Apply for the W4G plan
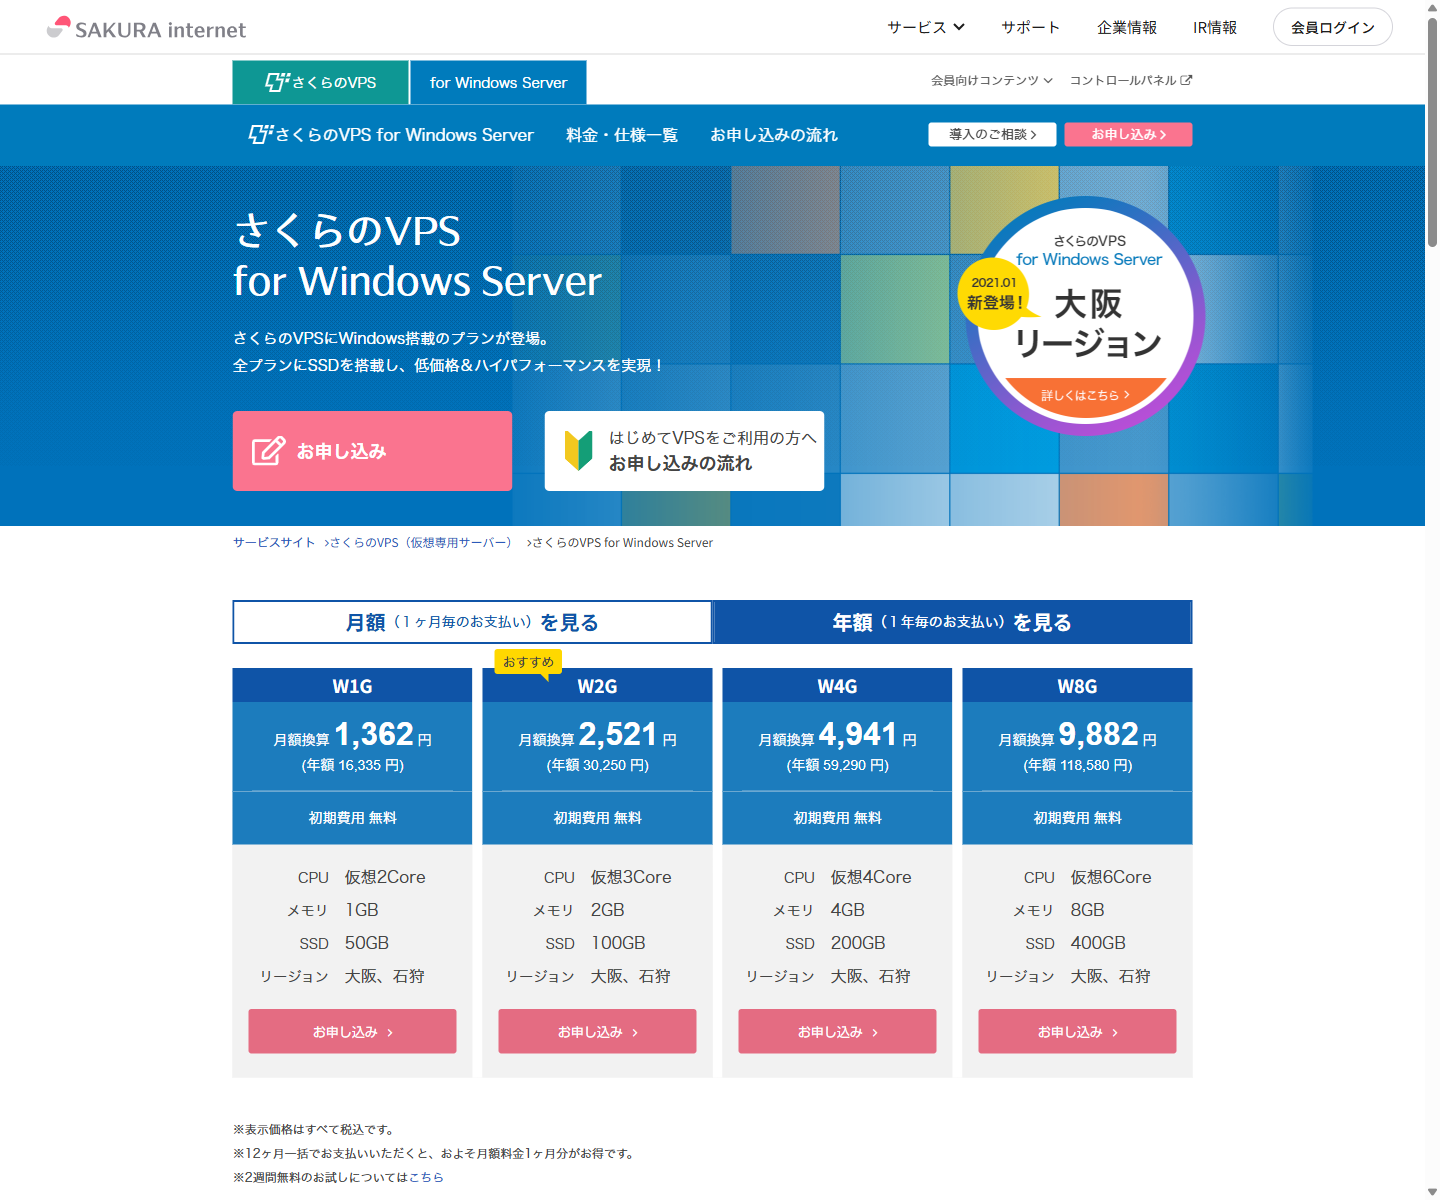This screenshot has height=1200, width=1440. [837, 1031]
